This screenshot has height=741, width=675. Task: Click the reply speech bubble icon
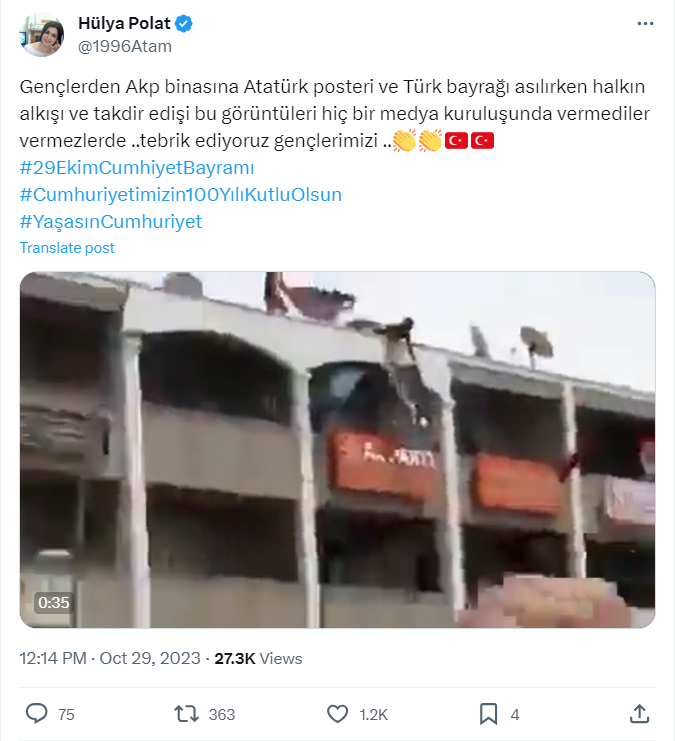coord(36,714)
